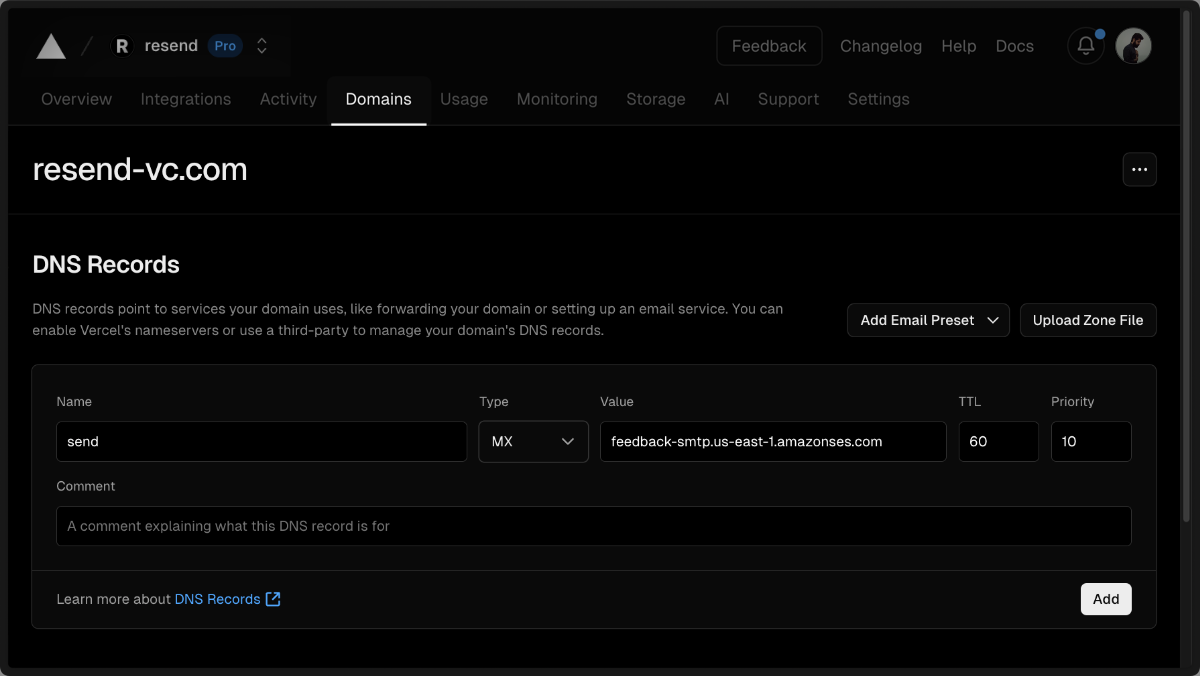Click the Vercel triangle logo
This screenshot has width=1200, height=676.
point(51,46)
